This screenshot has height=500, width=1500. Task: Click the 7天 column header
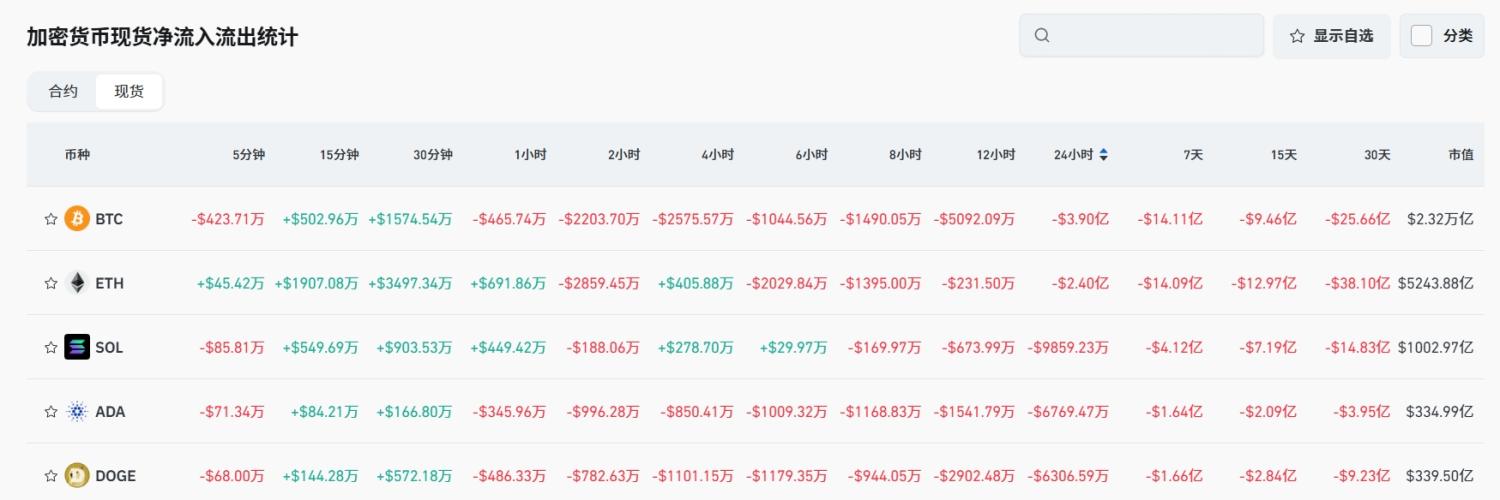[x=1193, y=155]
